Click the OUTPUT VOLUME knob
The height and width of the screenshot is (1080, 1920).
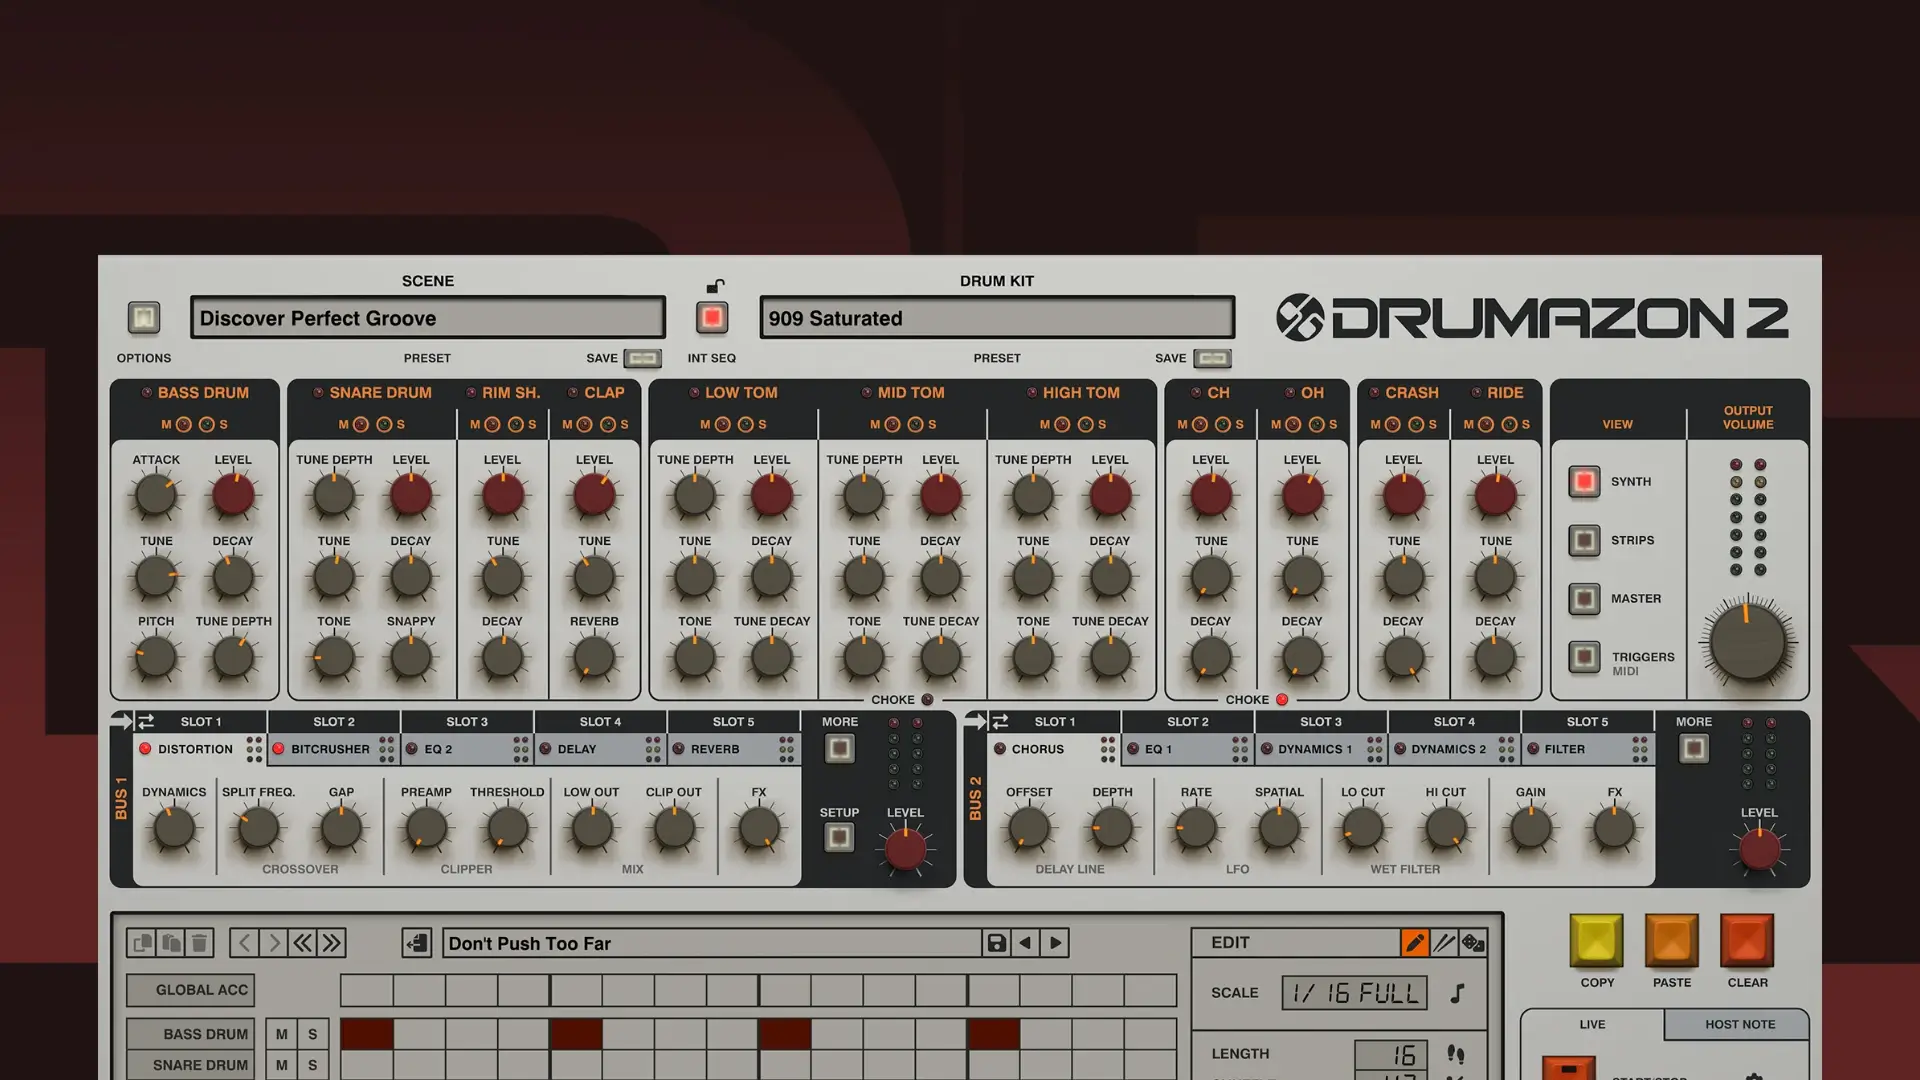click(1747, 643)
